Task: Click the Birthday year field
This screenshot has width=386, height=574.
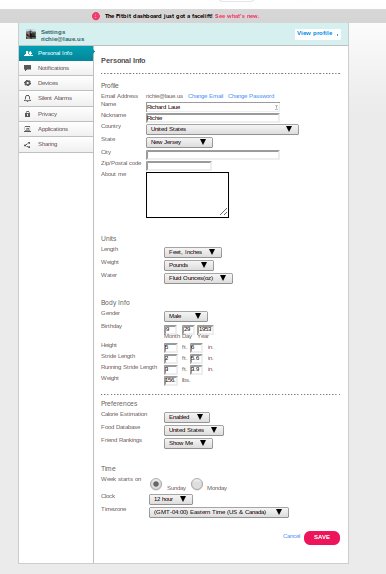Action: [205, 330]
